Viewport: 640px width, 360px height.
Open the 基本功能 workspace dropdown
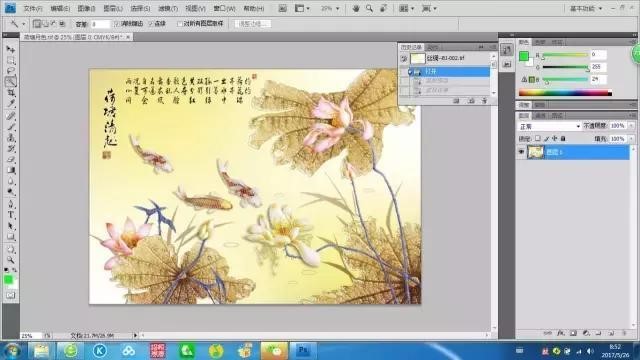point(586,9)
